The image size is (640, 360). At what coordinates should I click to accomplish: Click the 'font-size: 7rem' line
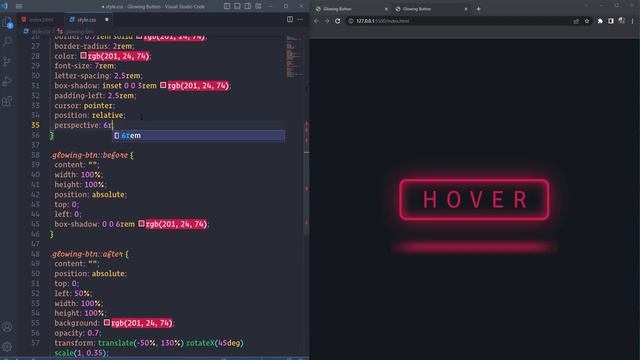85,66
